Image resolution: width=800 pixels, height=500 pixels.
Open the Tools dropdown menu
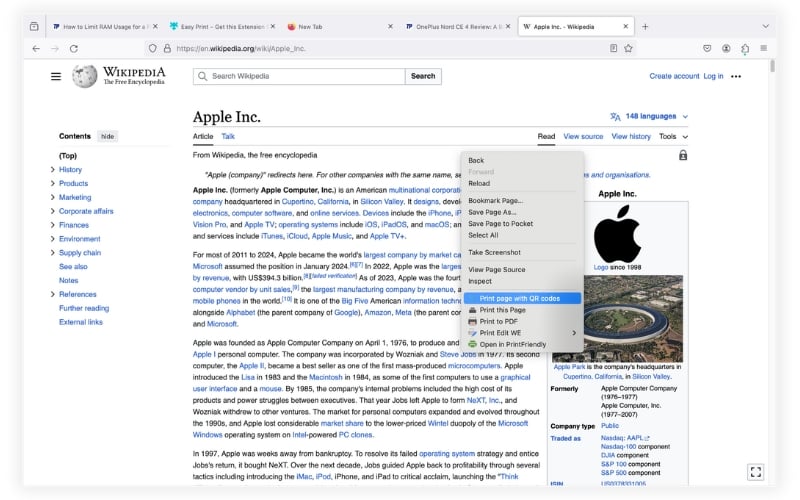tap(673, 137)
